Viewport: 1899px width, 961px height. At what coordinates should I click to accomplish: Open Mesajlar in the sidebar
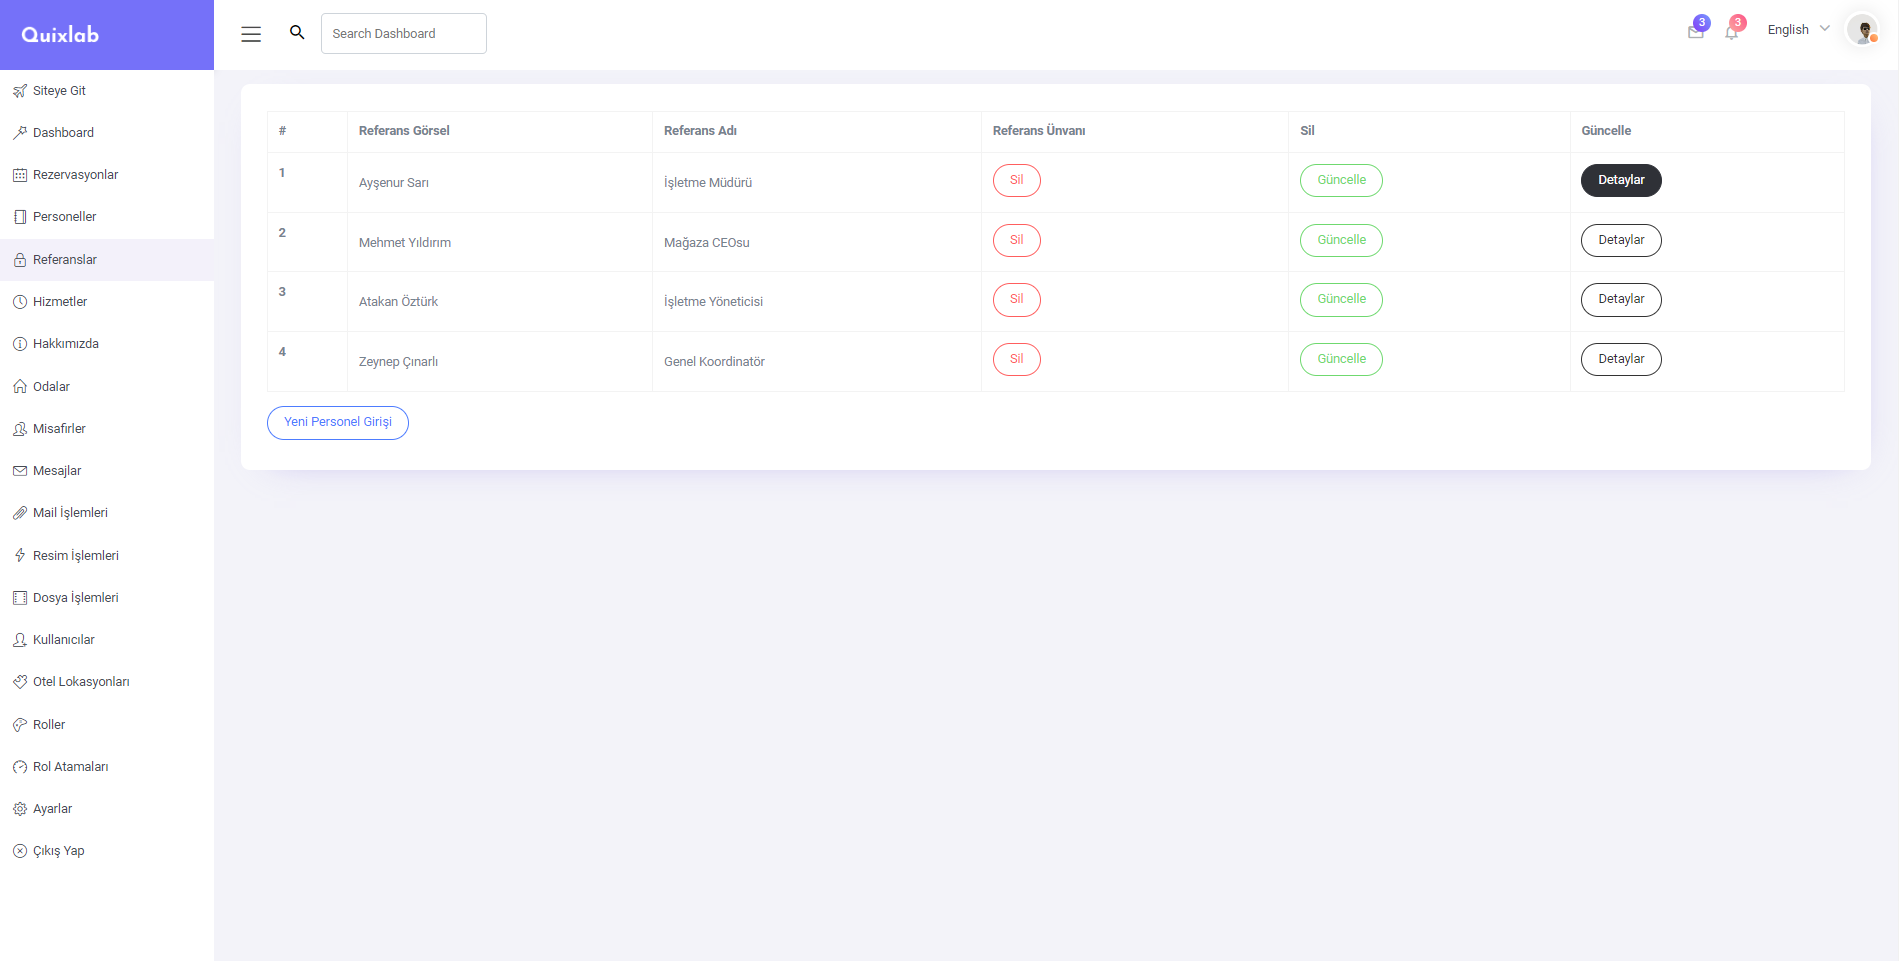pos(107,471)
